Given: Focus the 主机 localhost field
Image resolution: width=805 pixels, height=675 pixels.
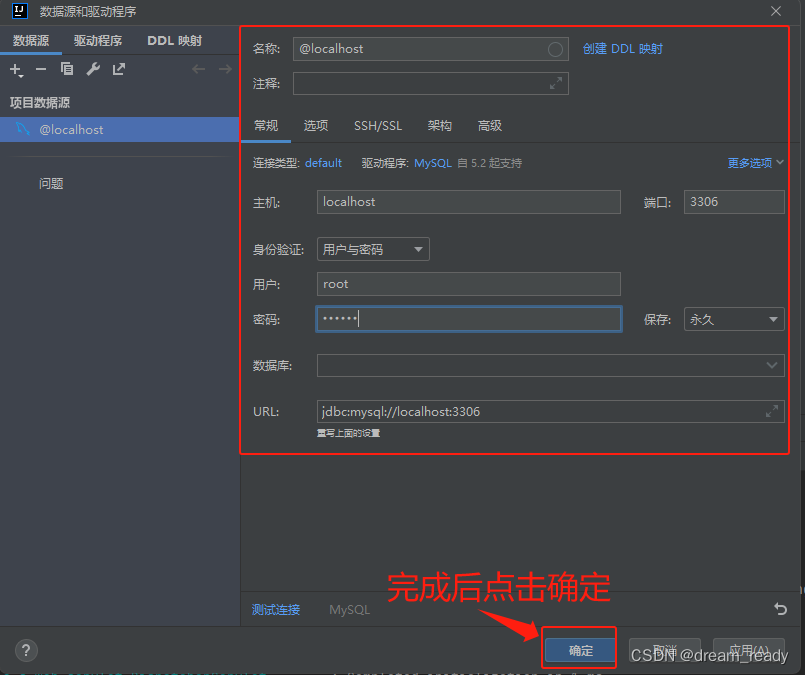Looking at the screenshot, I should point(469,202).
